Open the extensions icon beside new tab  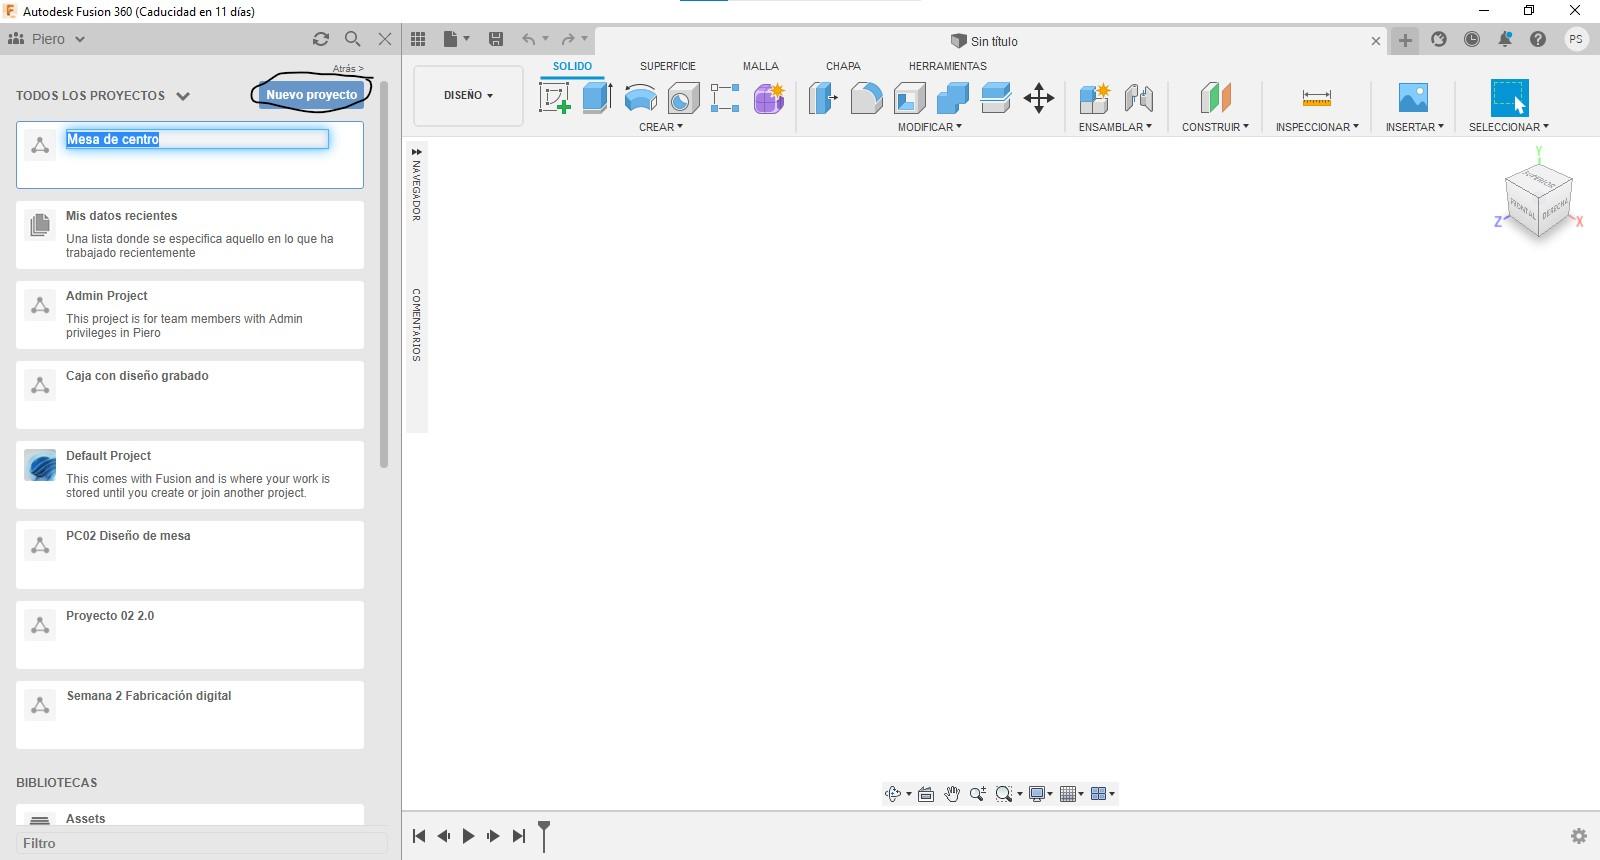tap(1439, 39)
